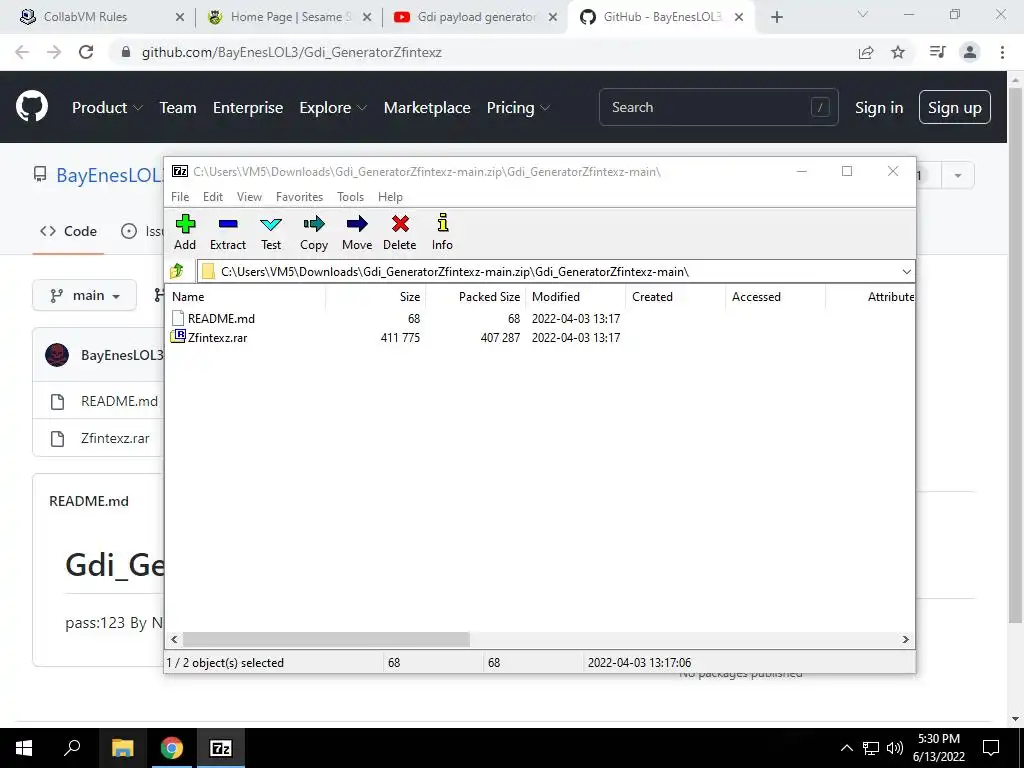Screen dimensions: 1024x768
Task: Show hidden system tray icons
Action: click(846, 748)
